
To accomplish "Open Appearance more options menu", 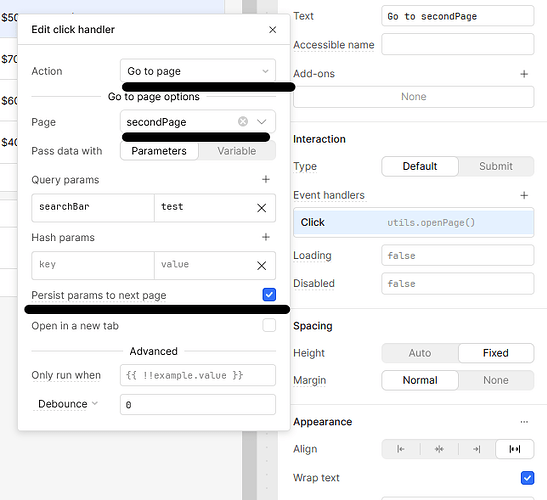I will [524, 422].
